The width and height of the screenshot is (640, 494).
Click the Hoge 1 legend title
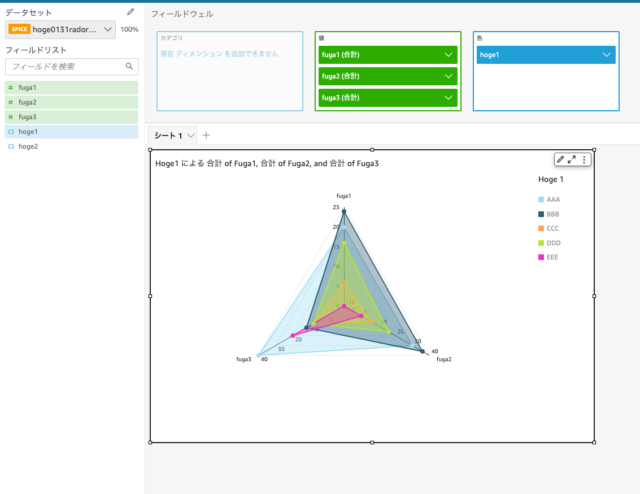(551, 179)
